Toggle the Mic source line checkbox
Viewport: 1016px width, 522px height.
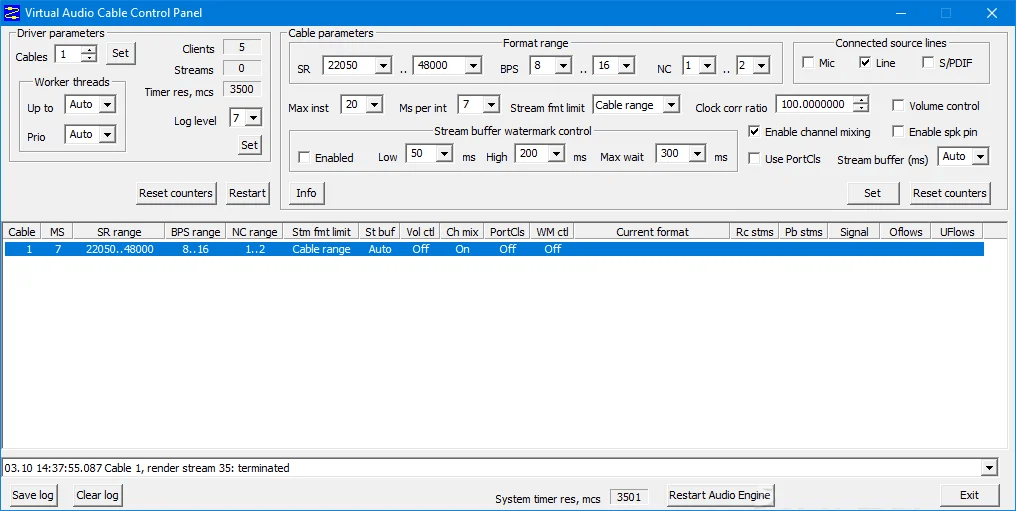pyautogui.click(x=808, y=63)
